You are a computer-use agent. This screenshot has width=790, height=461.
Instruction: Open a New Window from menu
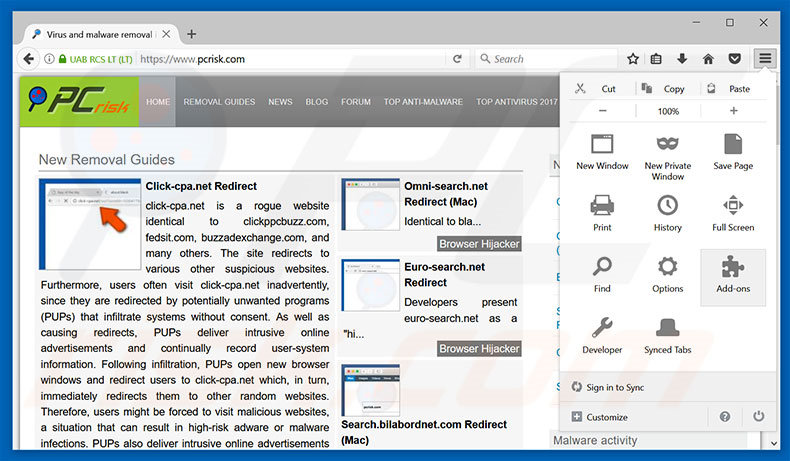coord(602,152)
